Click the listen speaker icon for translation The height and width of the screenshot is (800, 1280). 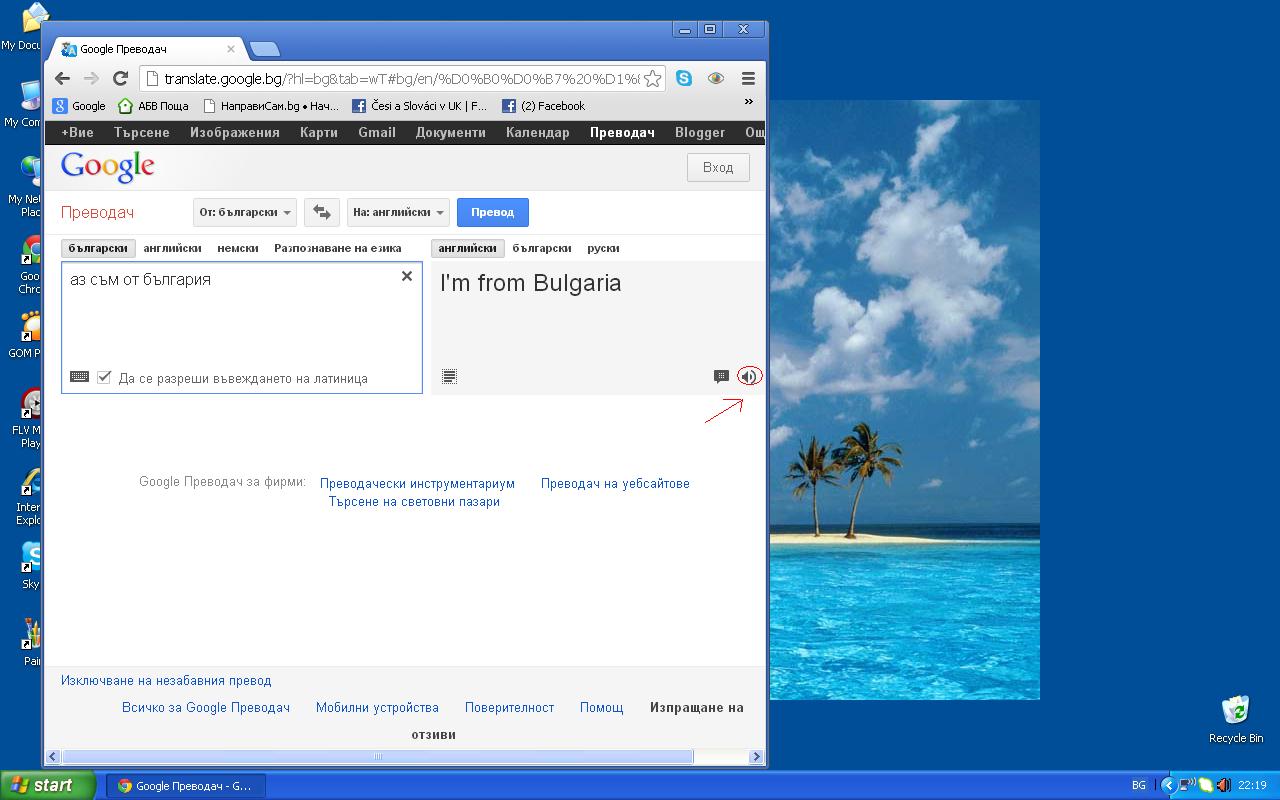(748, 377)
